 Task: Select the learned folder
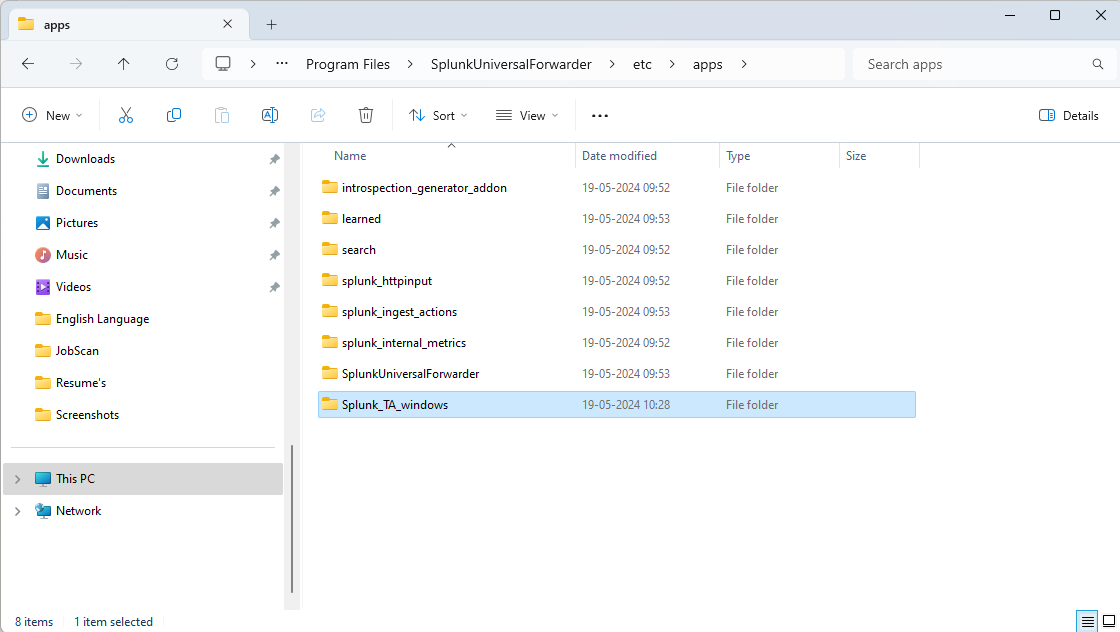[x=617, y=219]
